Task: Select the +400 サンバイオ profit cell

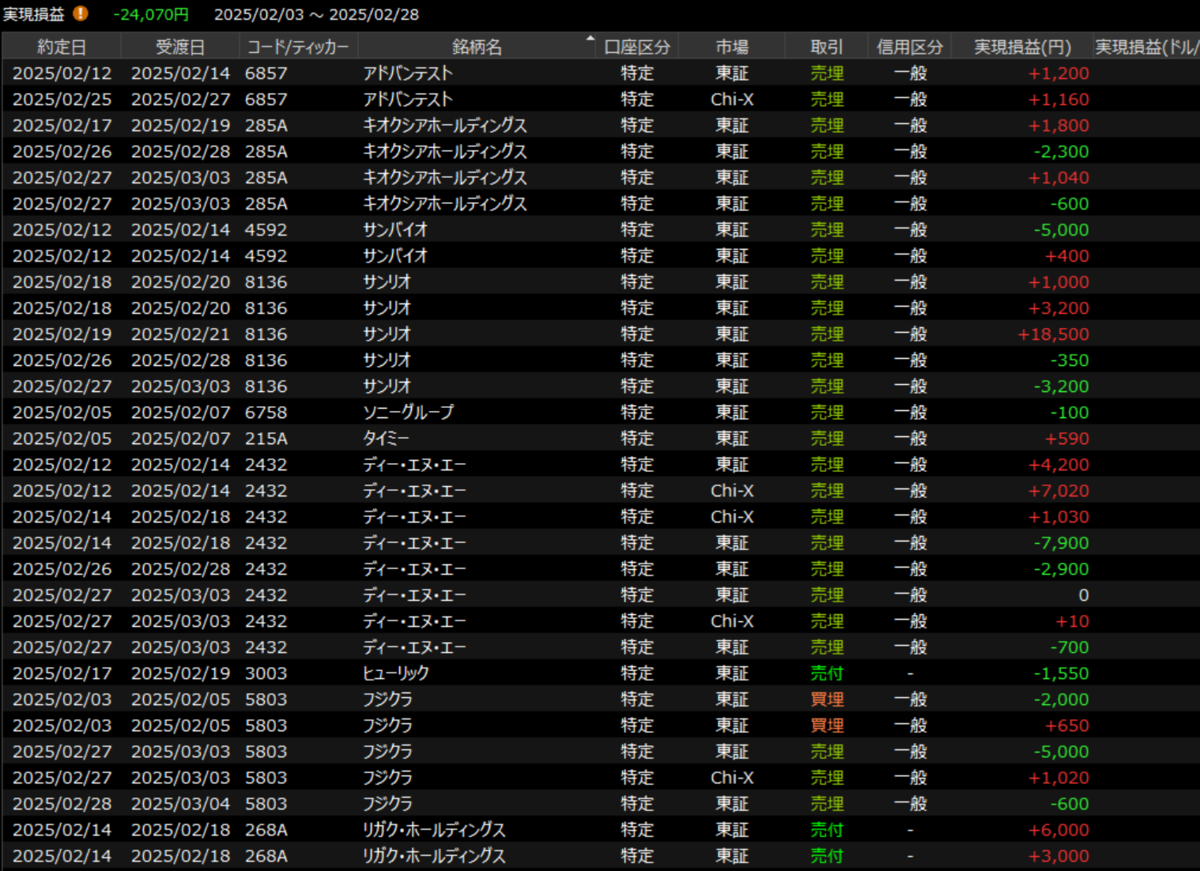Action: point(1067,256)
